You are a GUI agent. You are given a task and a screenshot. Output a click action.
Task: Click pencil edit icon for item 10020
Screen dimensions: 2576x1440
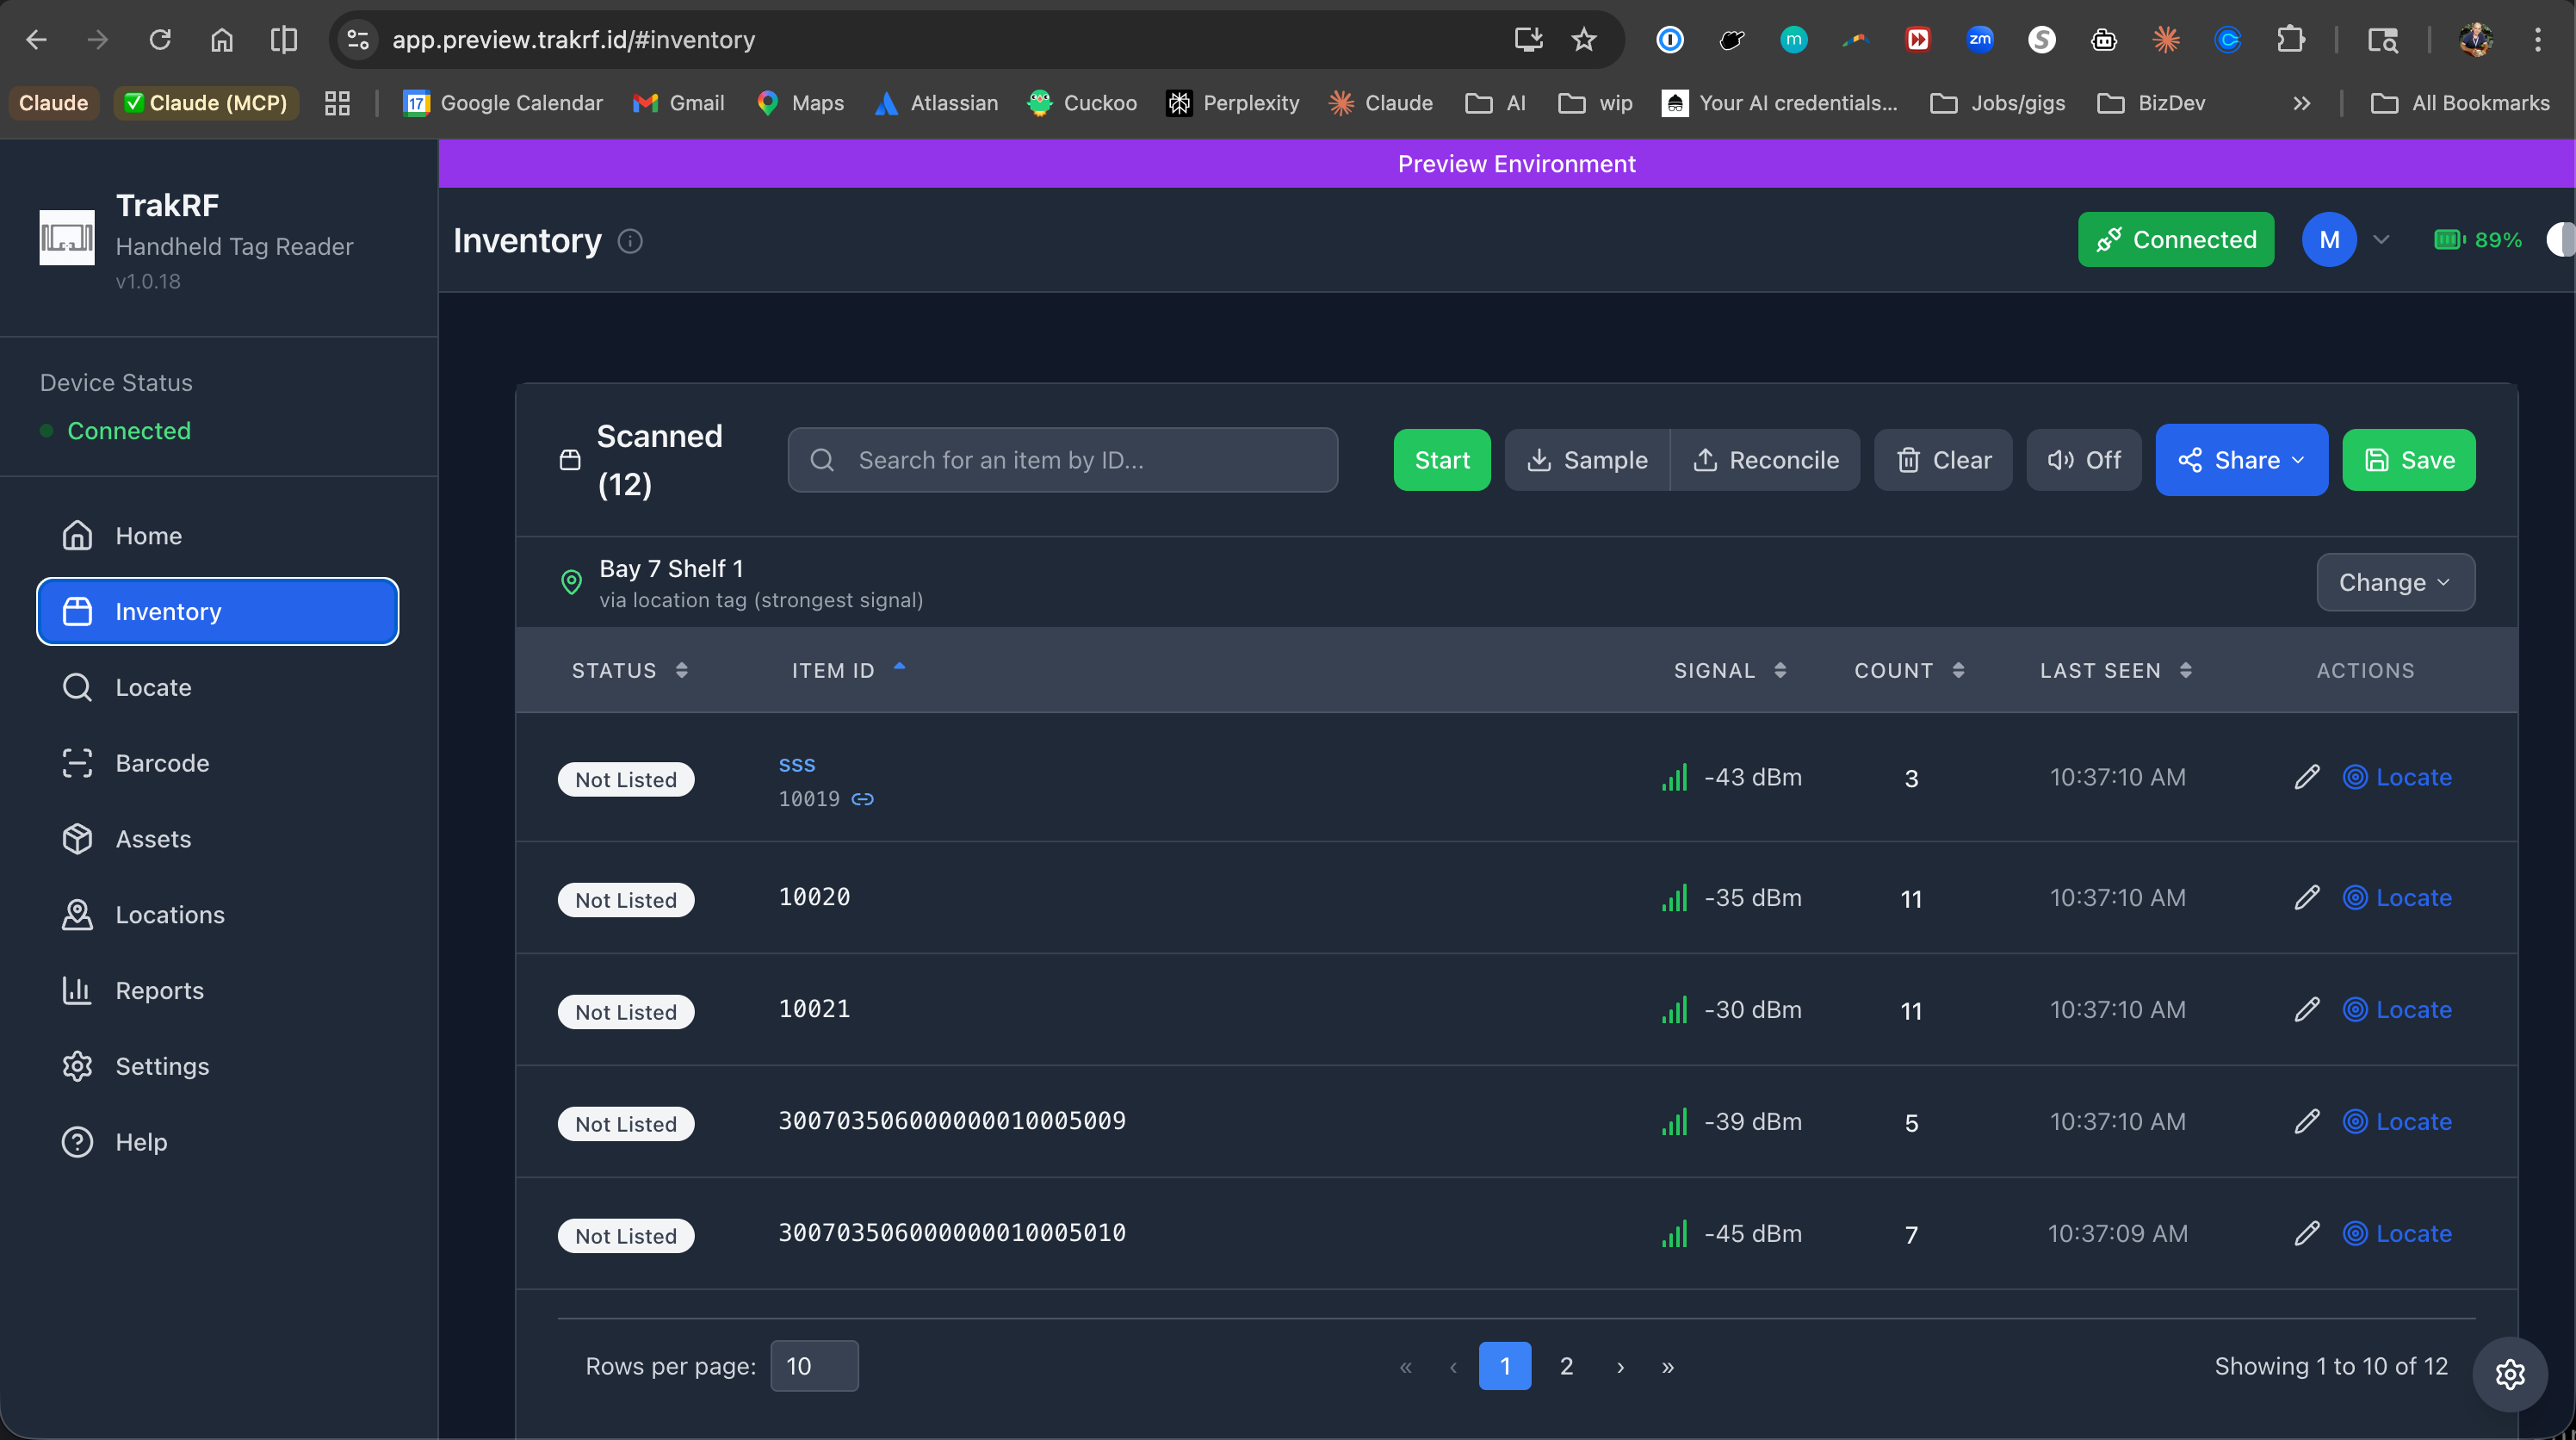[2306, 898]
